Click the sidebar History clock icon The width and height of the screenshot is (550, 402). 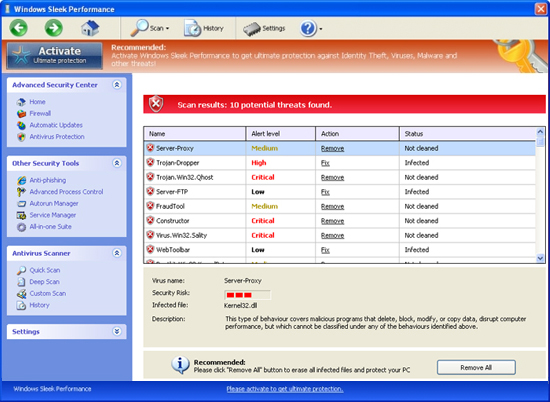[x=21, y=305]
